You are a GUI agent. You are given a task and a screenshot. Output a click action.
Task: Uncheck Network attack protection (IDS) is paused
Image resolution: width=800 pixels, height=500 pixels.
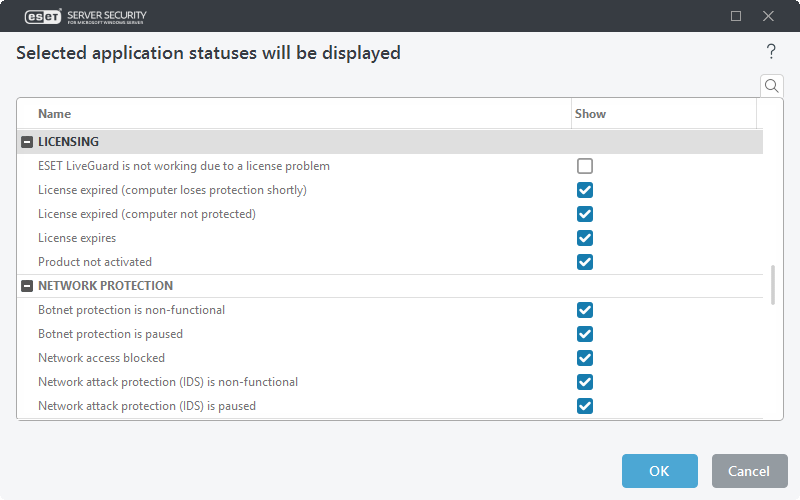585,406
